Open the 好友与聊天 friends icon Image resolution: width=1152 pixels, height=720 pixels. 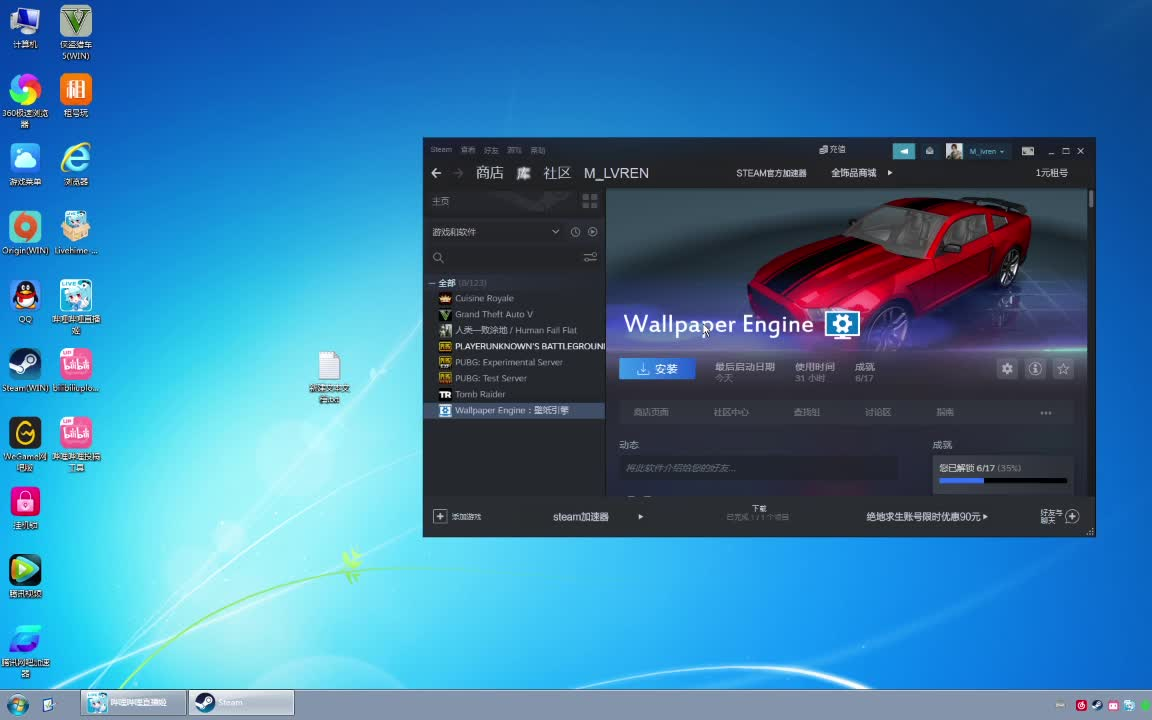point(1071,515)
